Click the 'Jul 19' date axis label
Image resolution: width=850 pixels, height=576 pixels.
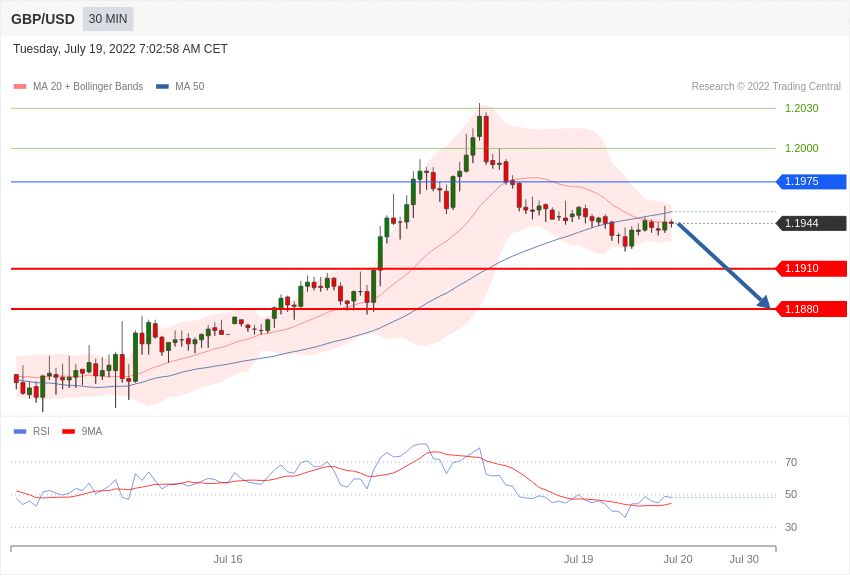tap(578, 559)
